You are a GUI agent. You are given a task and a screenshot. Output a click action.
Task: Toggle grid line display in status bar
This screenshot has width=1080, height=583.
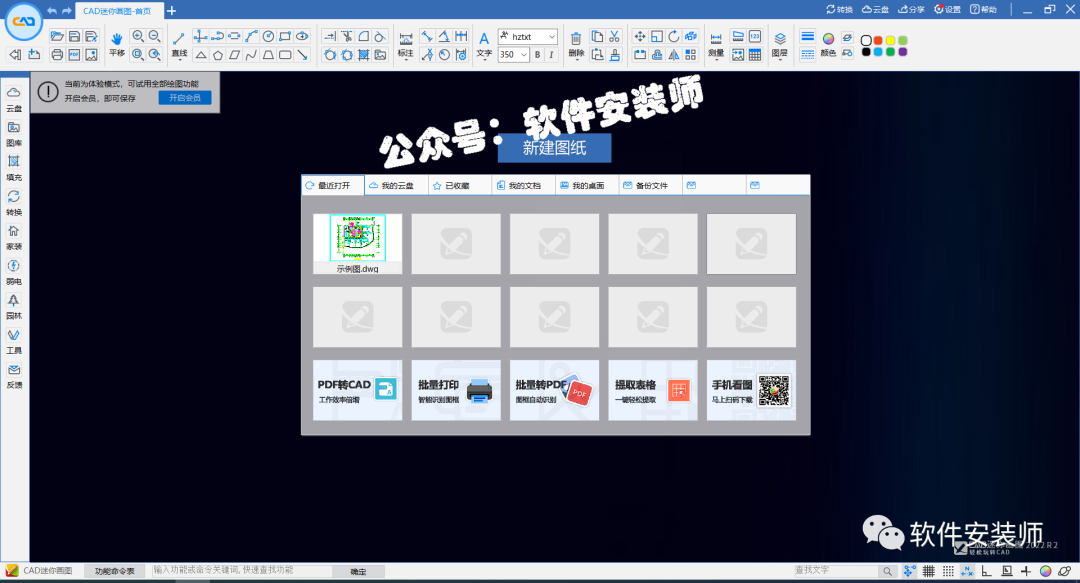coord(928,571)
